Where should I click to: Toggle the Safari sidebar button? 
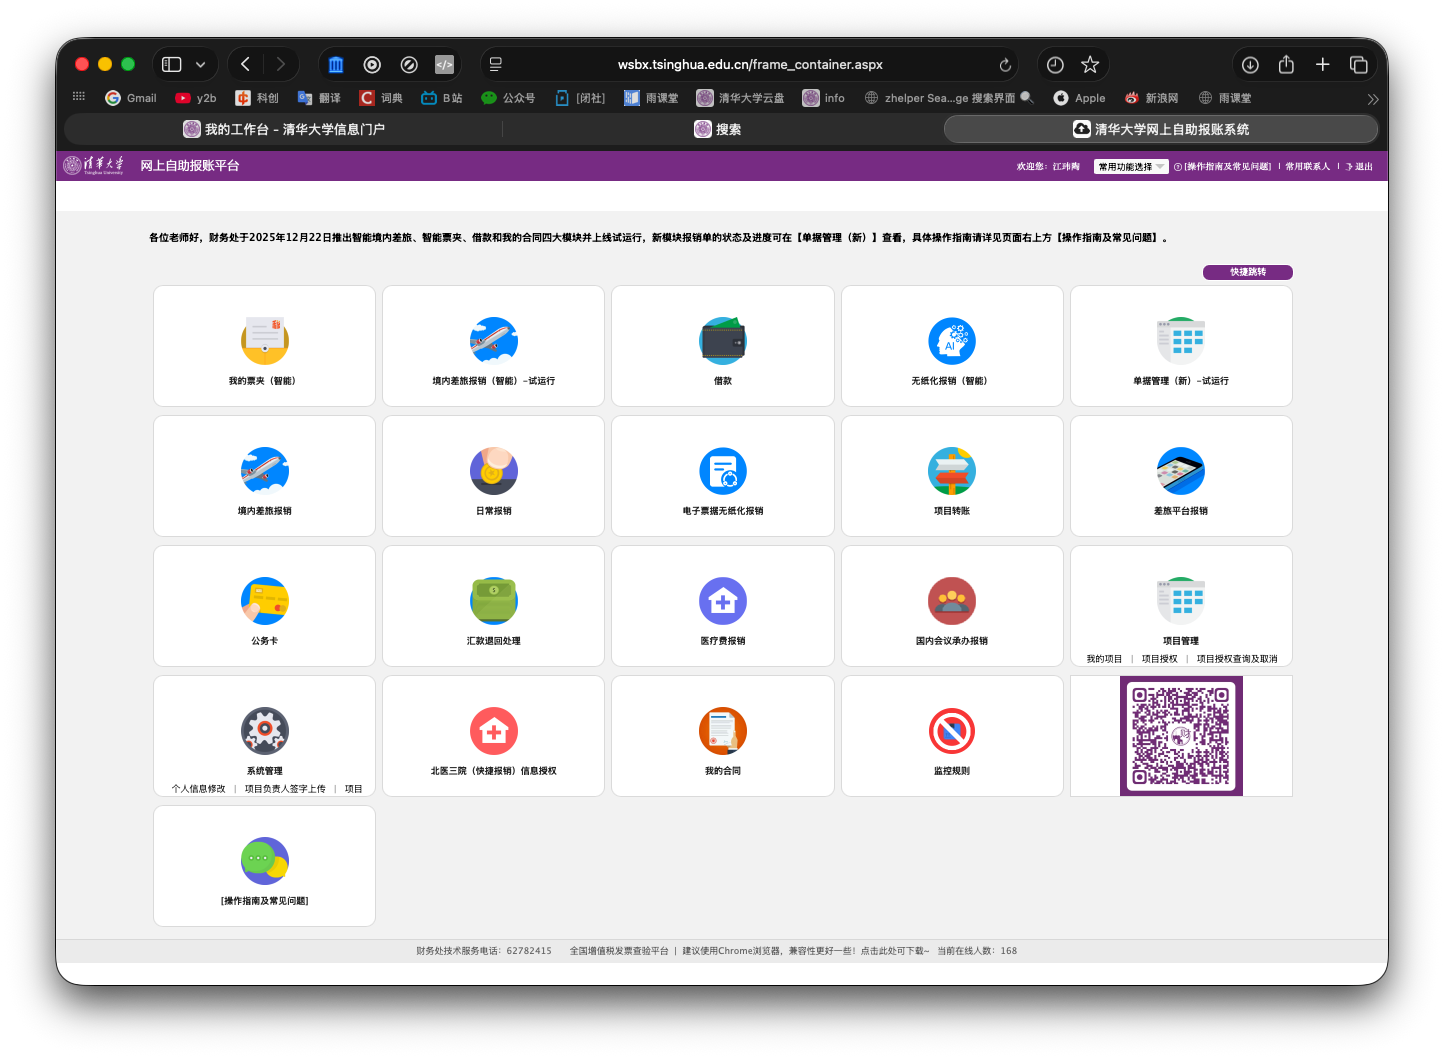click(172, 64)
